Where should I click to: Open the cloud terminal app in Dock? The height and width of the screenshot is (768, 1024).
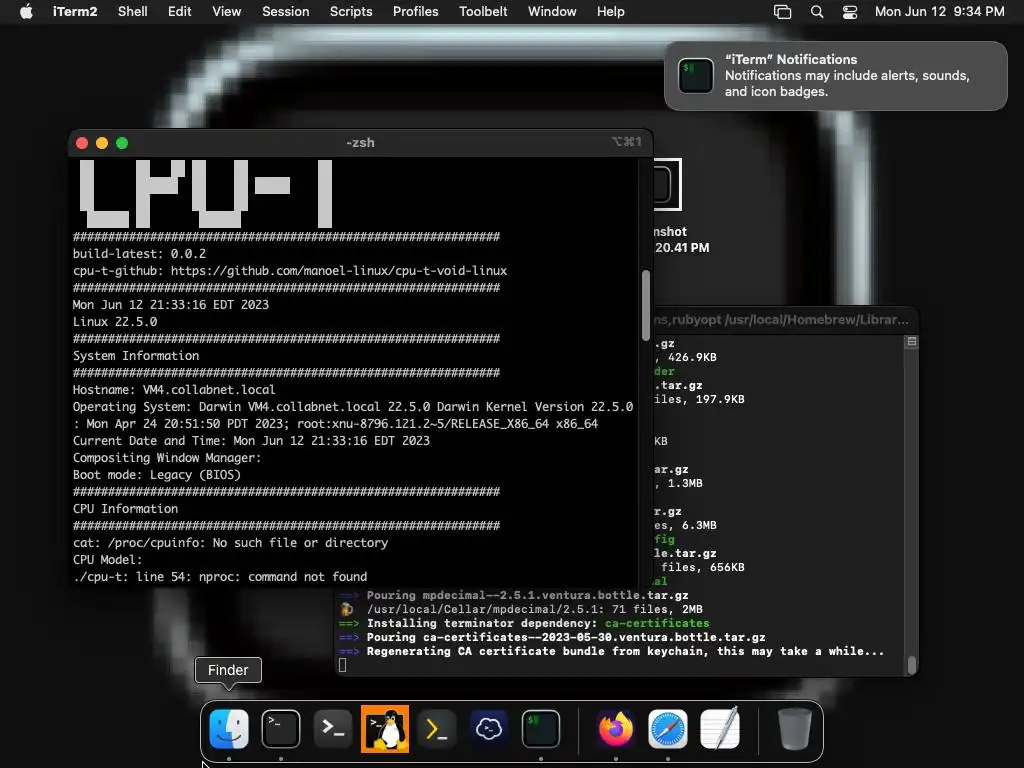(489, 728)
